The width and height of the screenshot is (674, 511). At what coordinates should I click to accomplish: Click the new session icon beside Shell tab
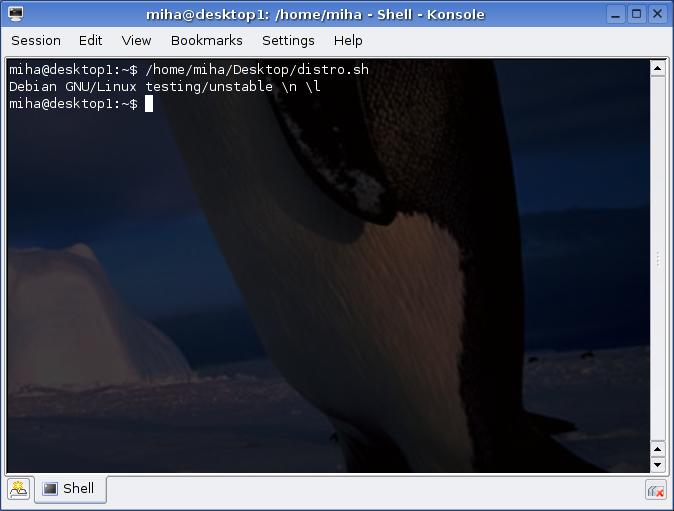[18, 489]
